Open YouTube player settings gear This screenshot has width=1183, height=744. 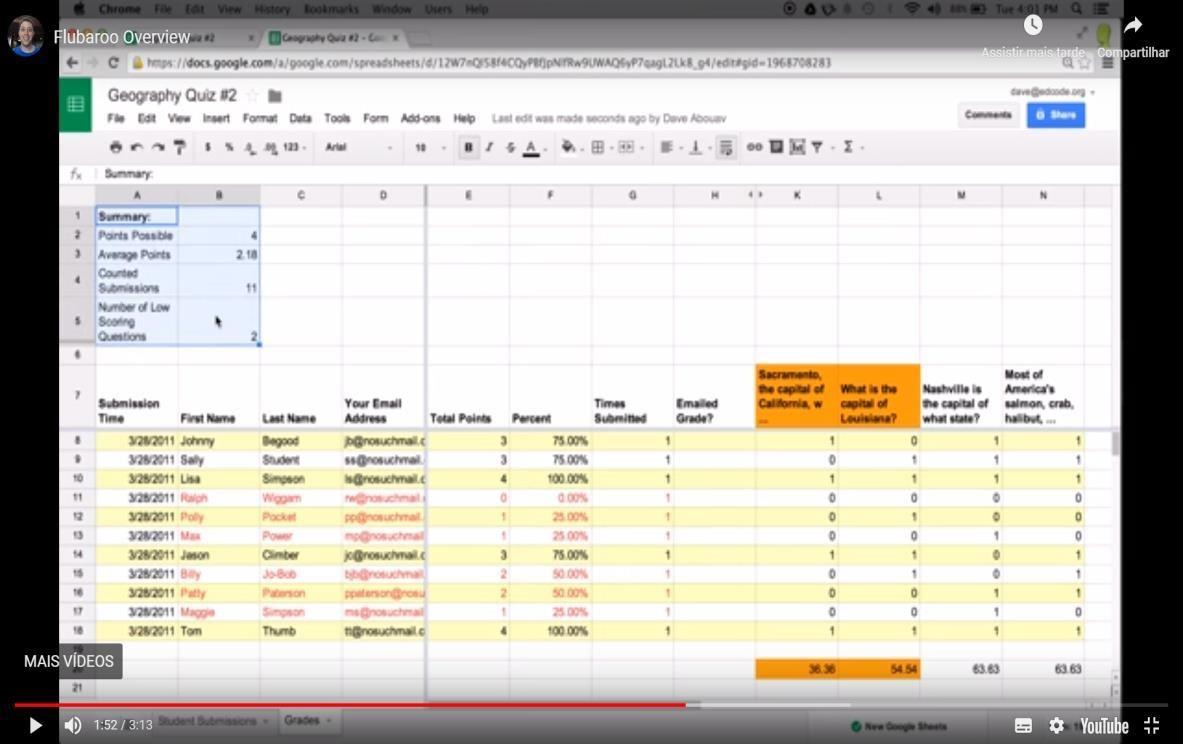click(x=1056, y=726)
